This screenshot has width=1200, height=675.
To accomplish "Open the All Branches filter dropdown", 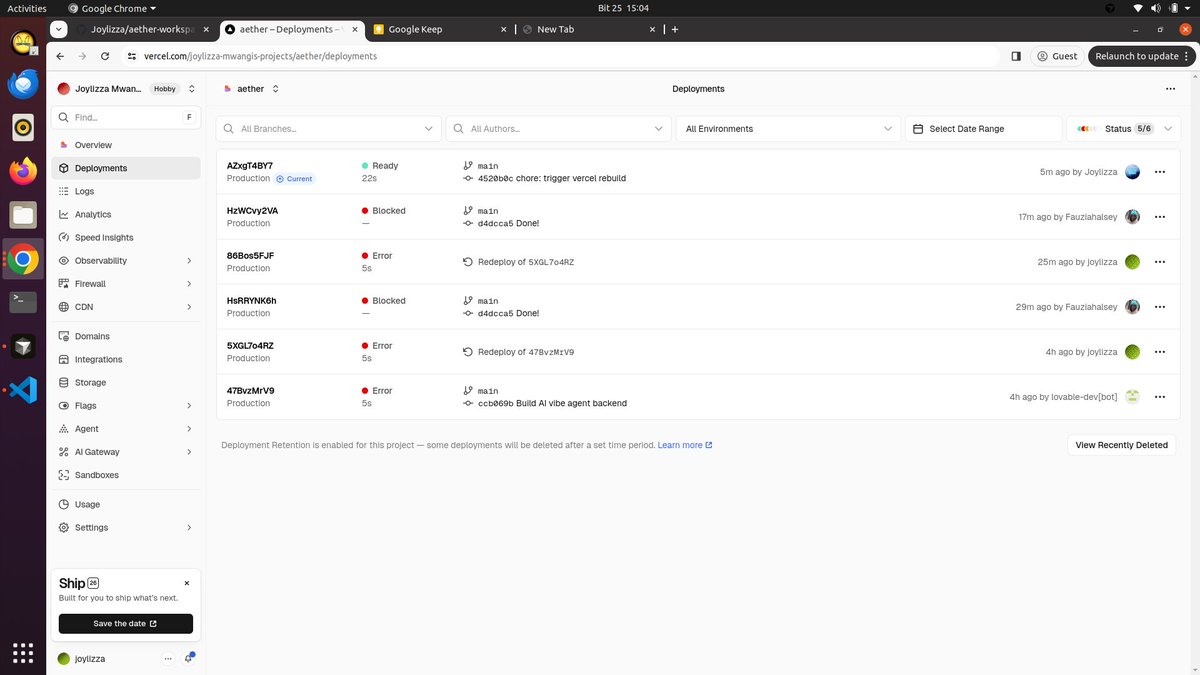I will 328,129.
